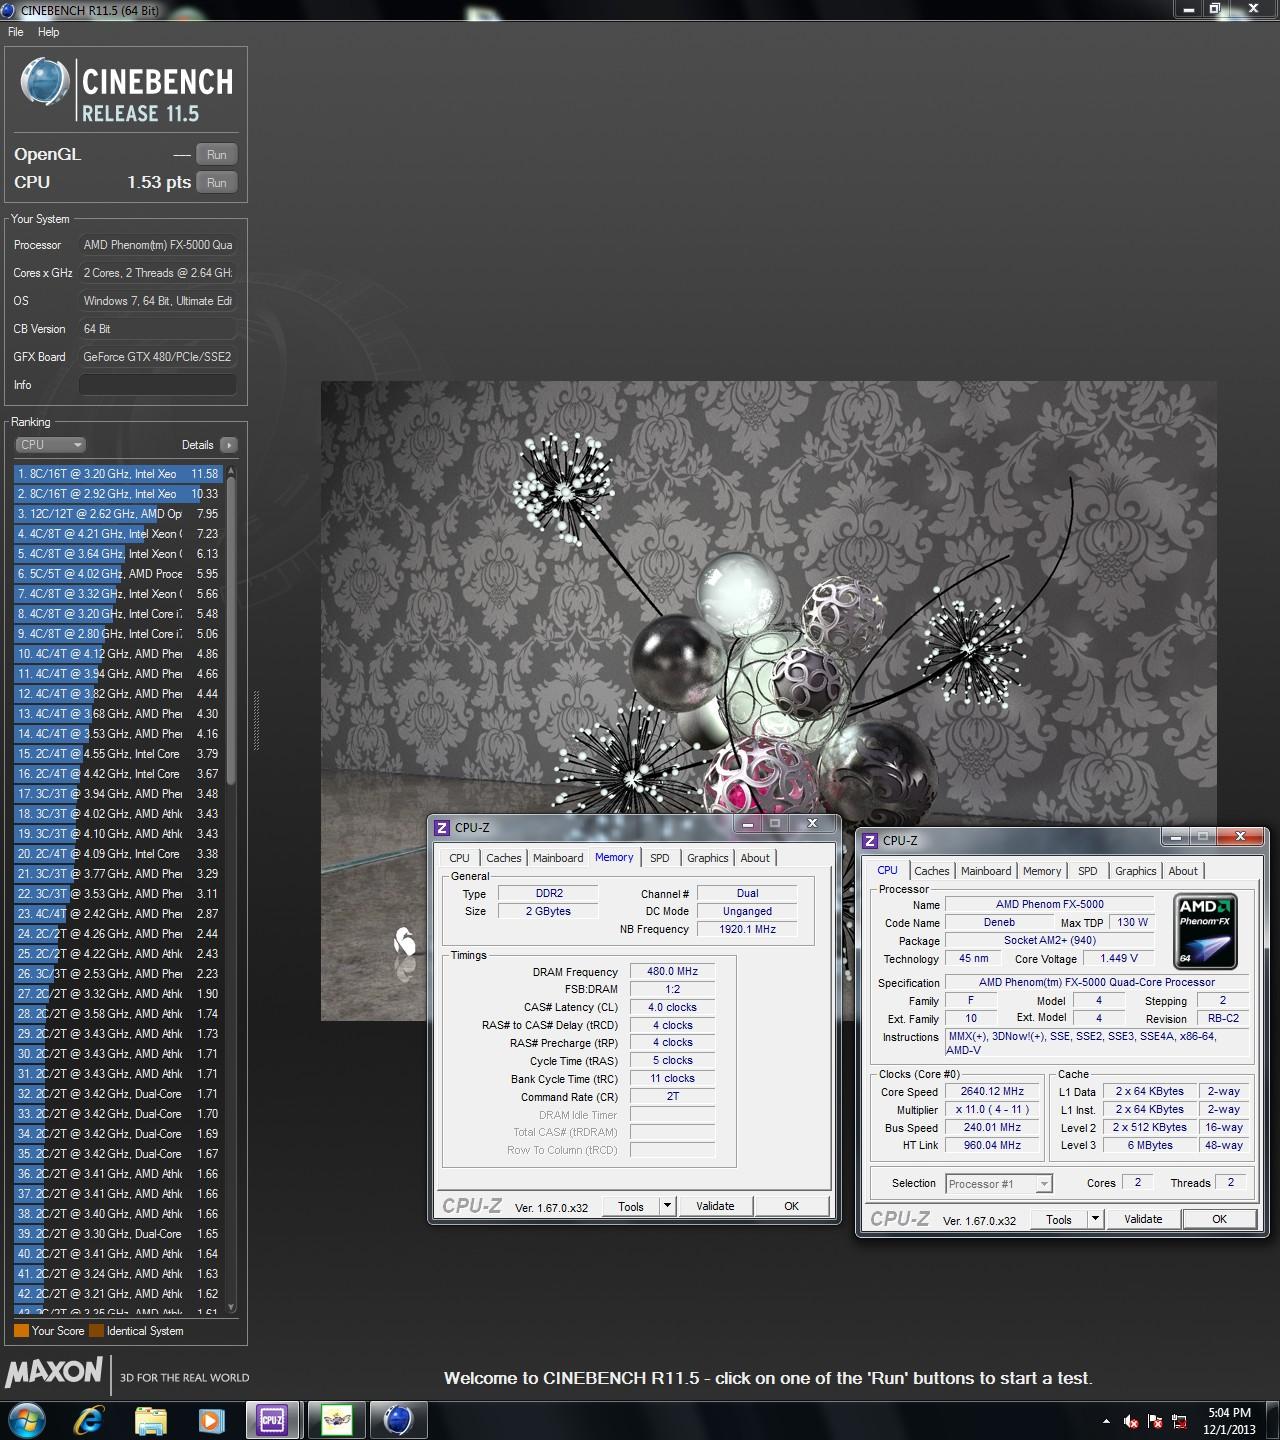
Task: Open the Windows Start menu orb
Action: [x=25, y=1419]
